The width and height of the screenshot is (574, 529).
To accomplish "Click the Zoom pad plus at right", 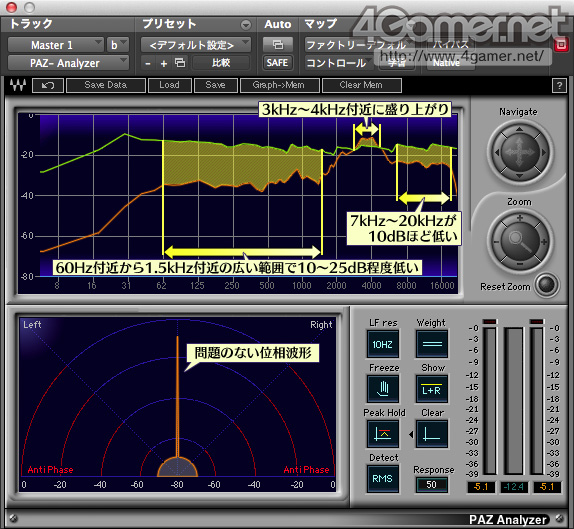I will pyautogui.click(x=544, y=242).
